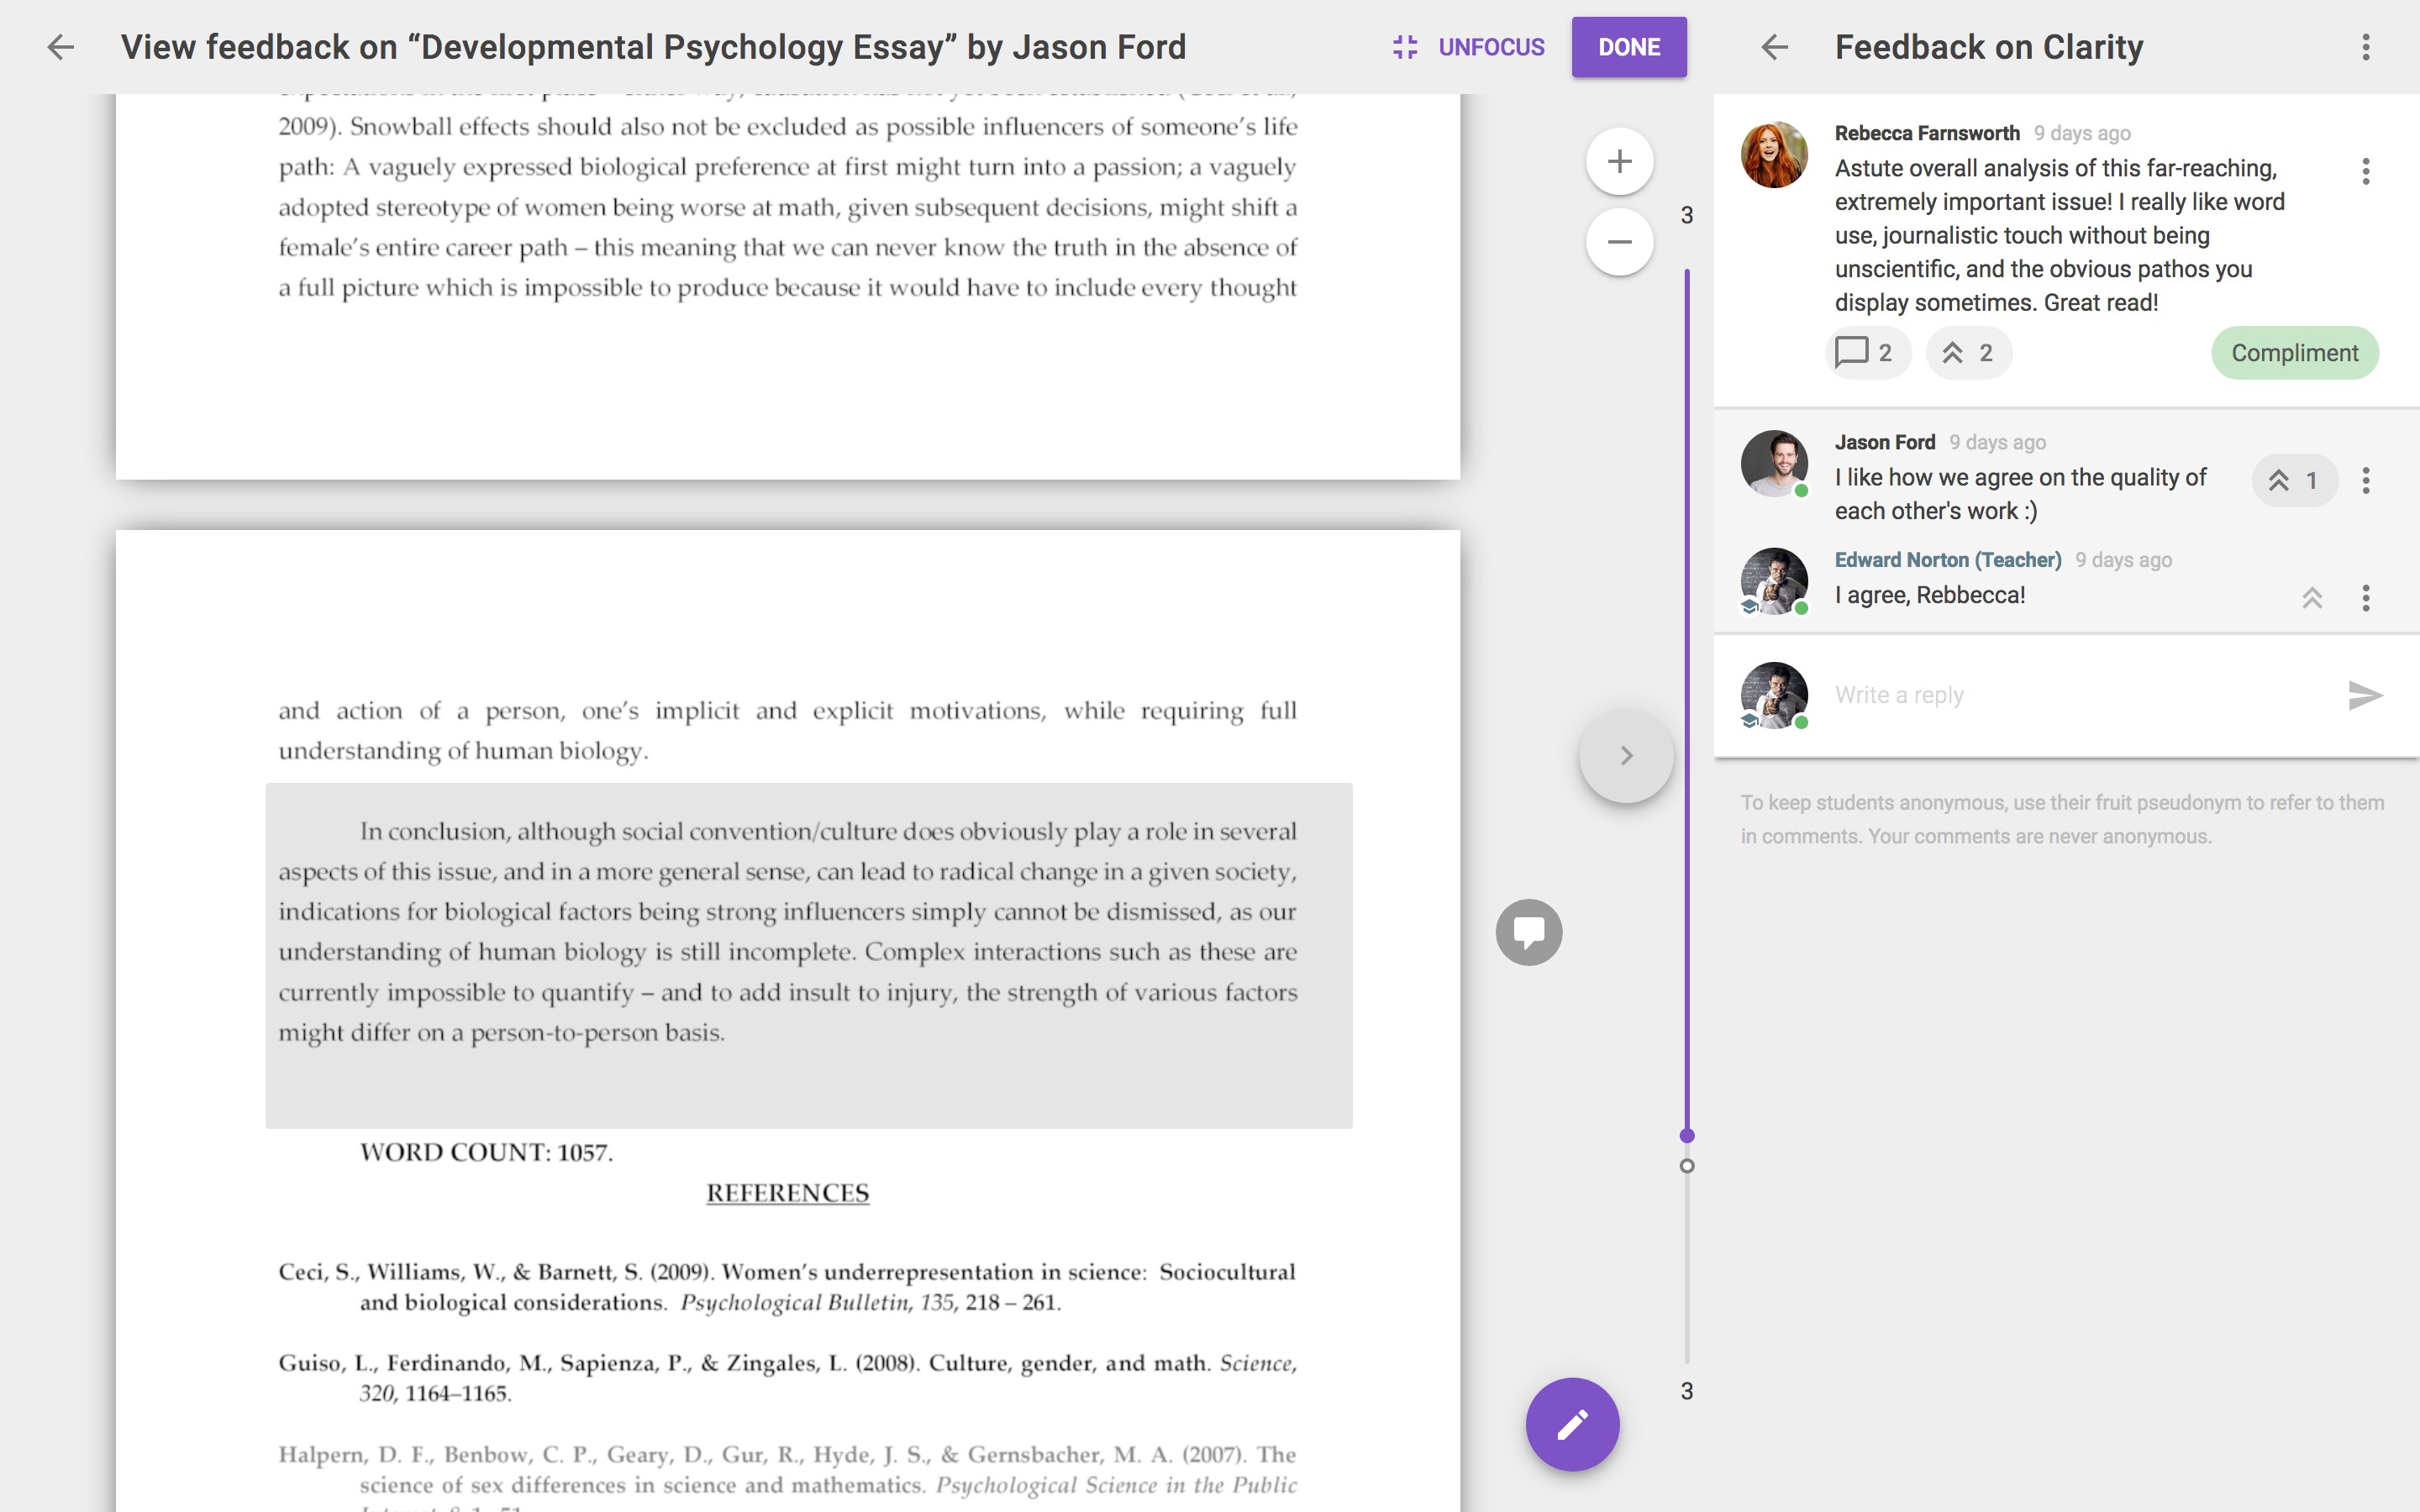Open replies count on Rebecca's comment

(1867, 353)
